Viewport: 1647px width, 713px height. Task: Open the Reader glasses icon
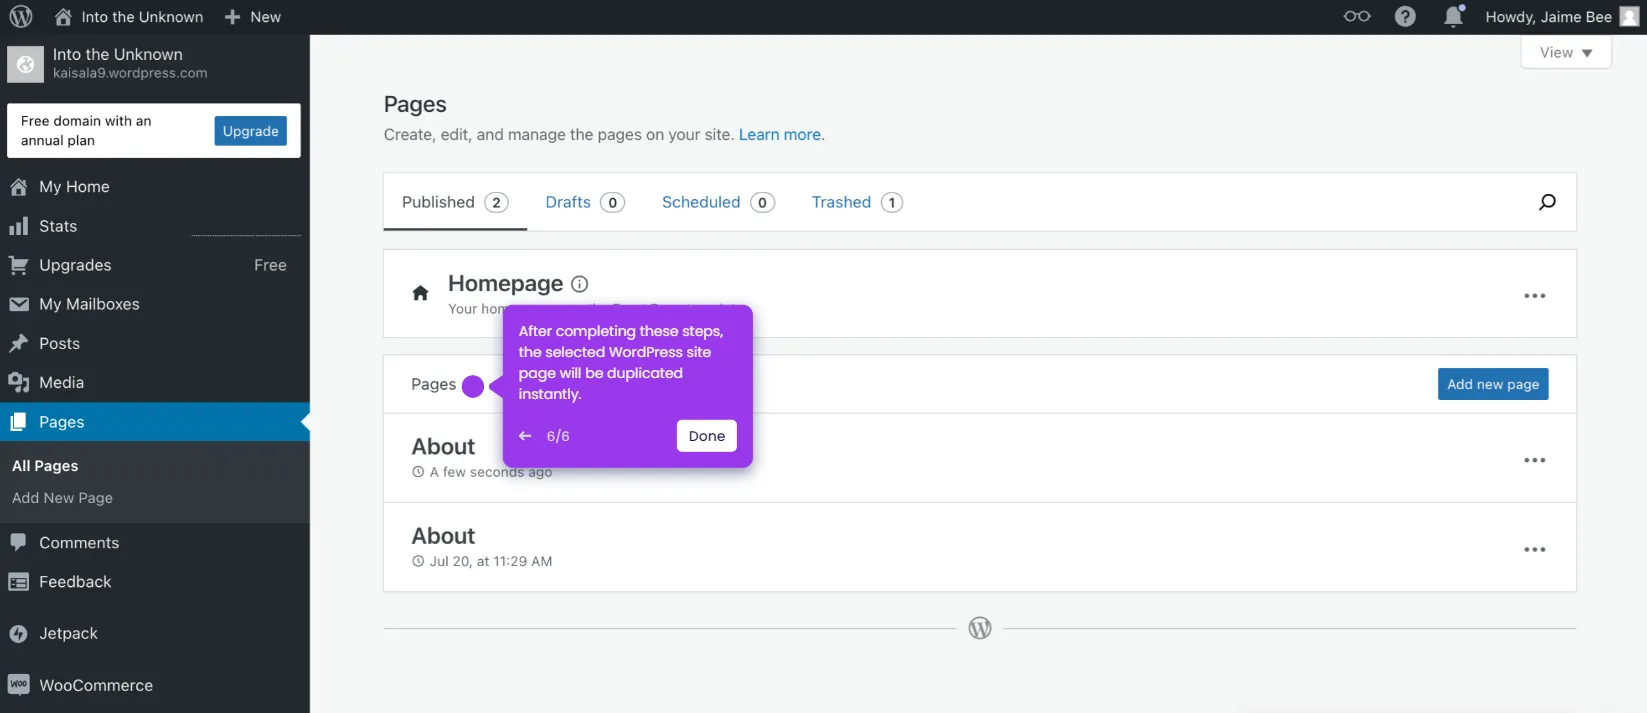click(1357, 16)
